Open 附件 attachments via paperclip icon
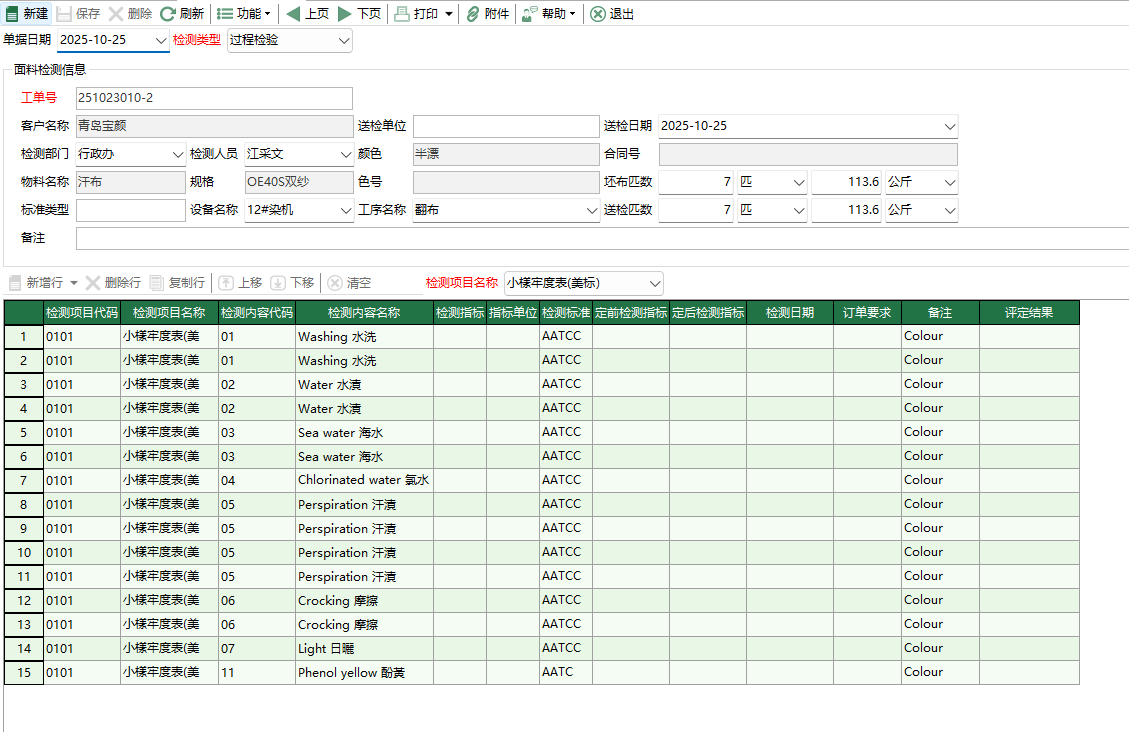 [473, 14]
